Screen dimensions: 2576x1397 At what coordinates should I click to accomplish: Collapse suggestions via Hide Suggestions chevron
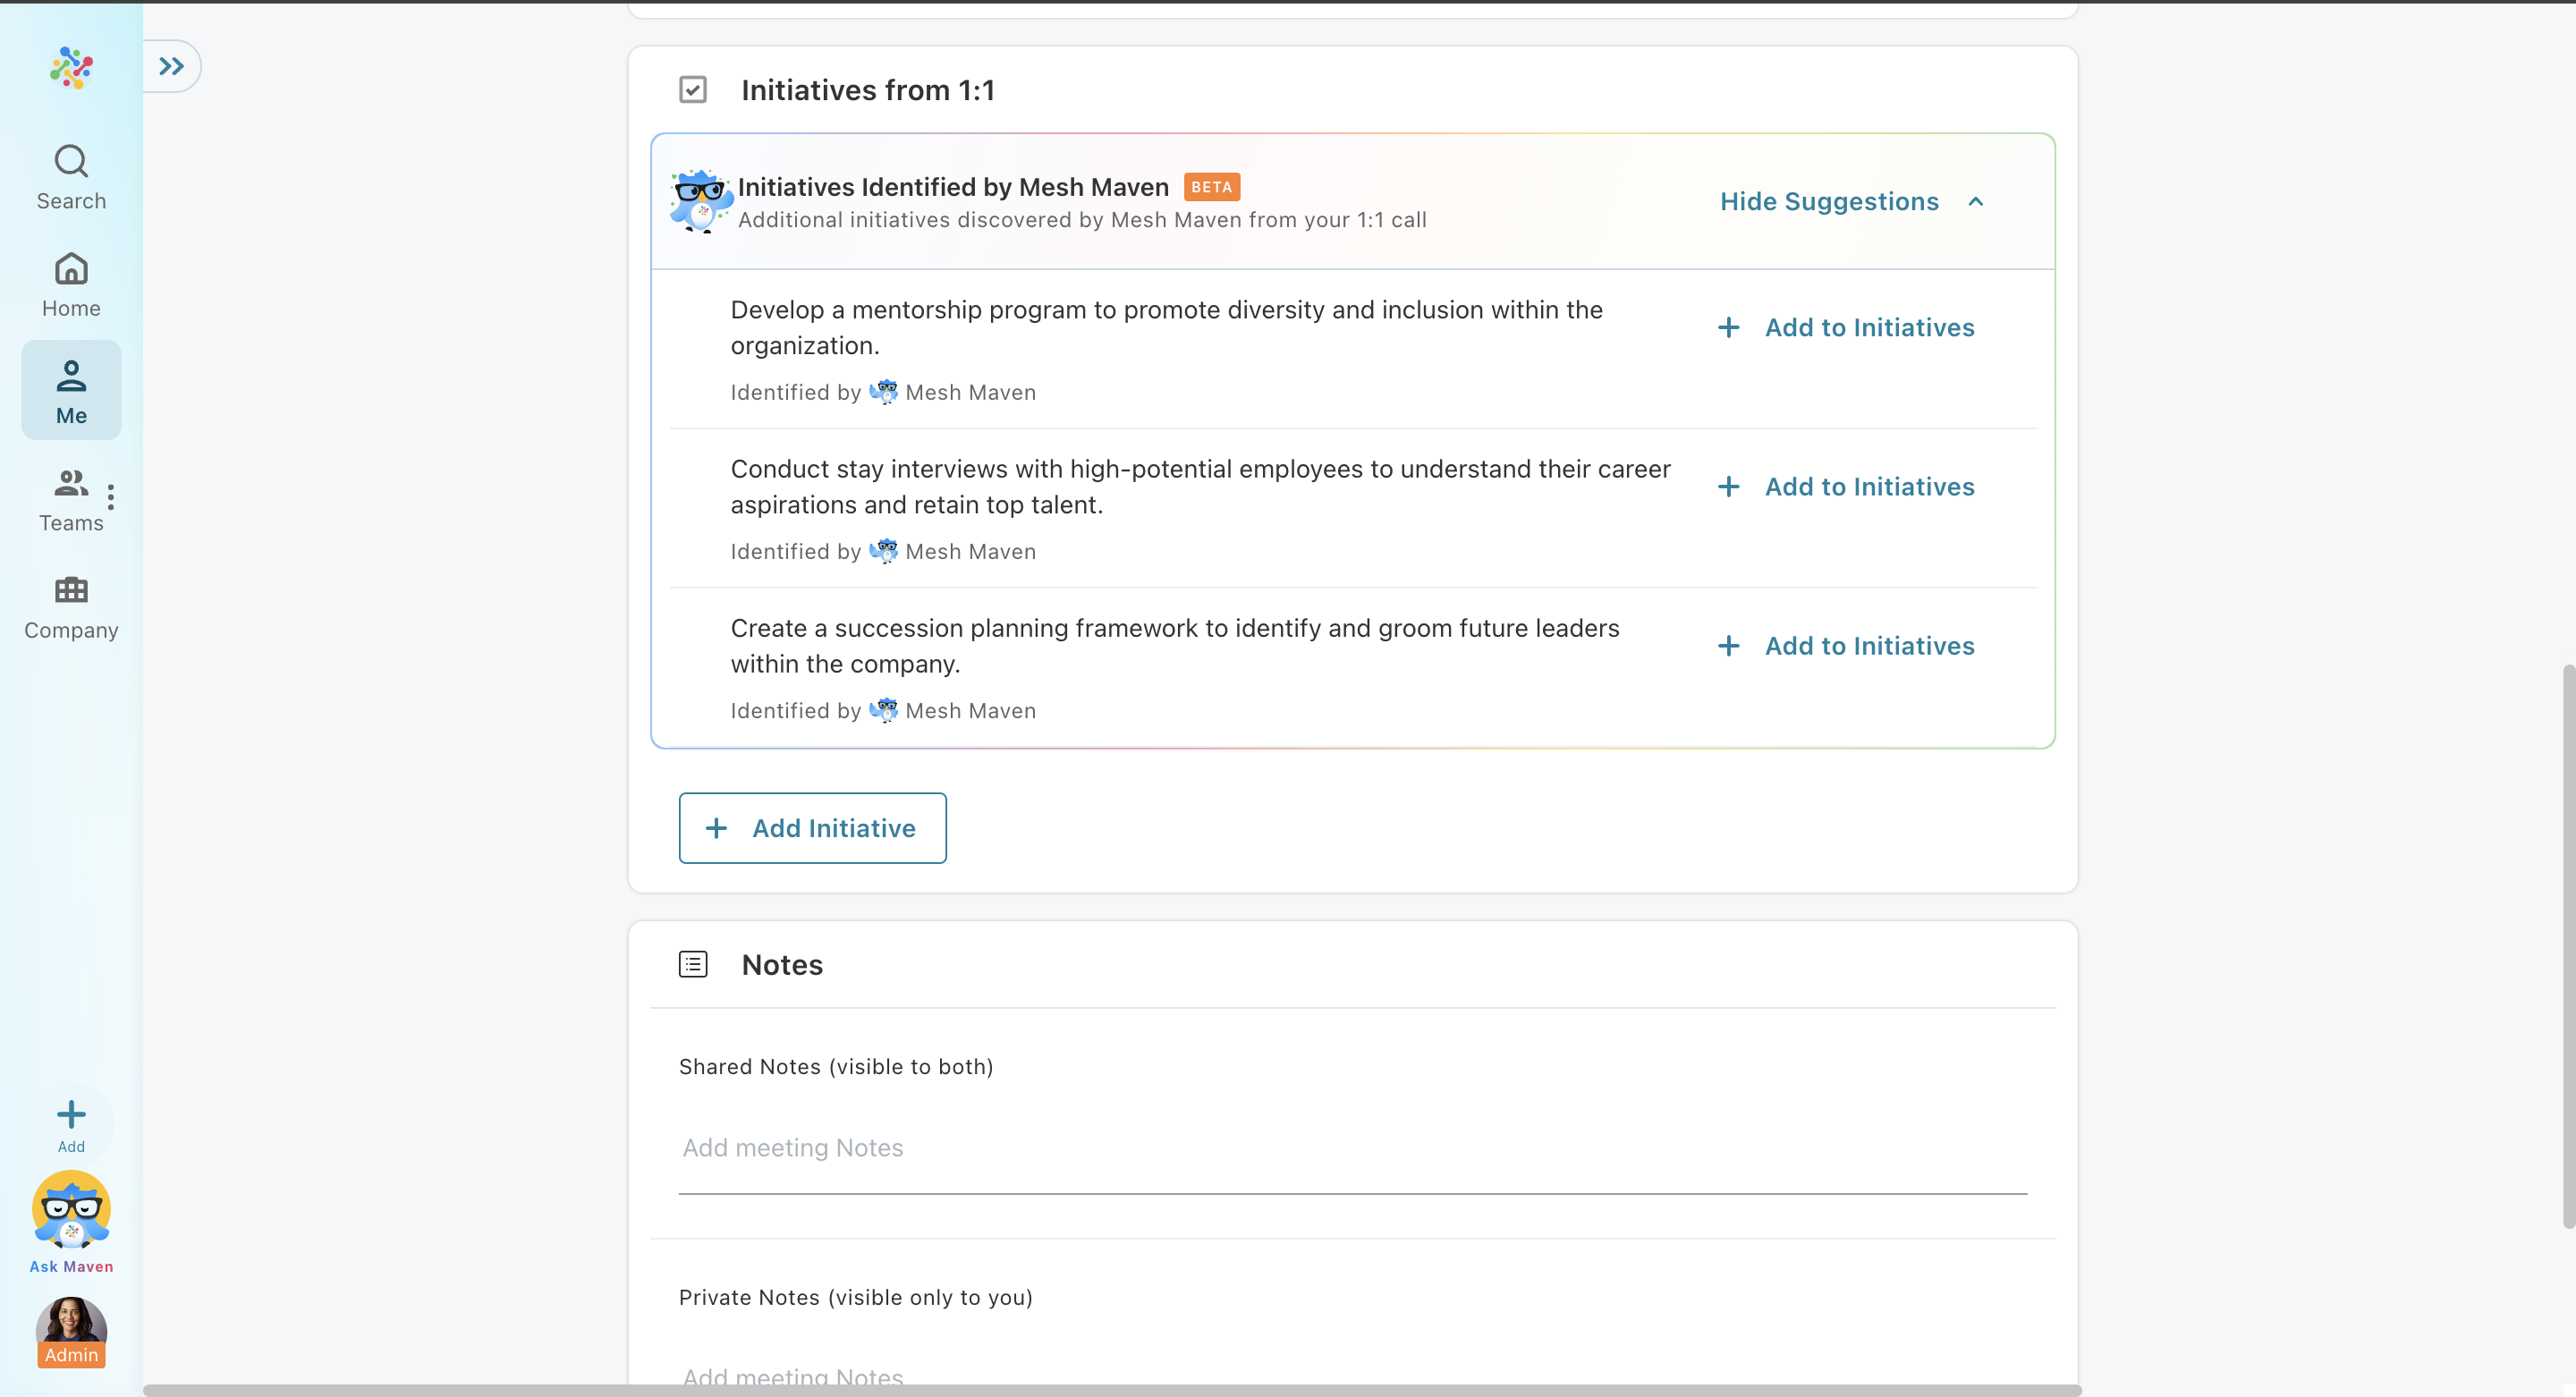pyautogui.click(x=1975, y=201)
